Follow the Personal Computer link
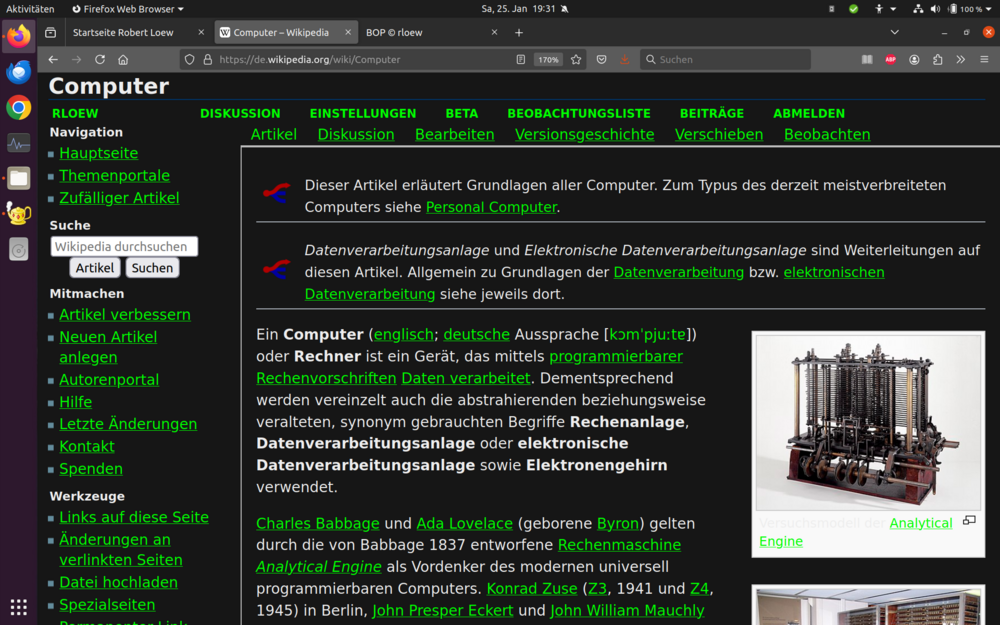Viewport: 1000px width, 625px height. 491,207
